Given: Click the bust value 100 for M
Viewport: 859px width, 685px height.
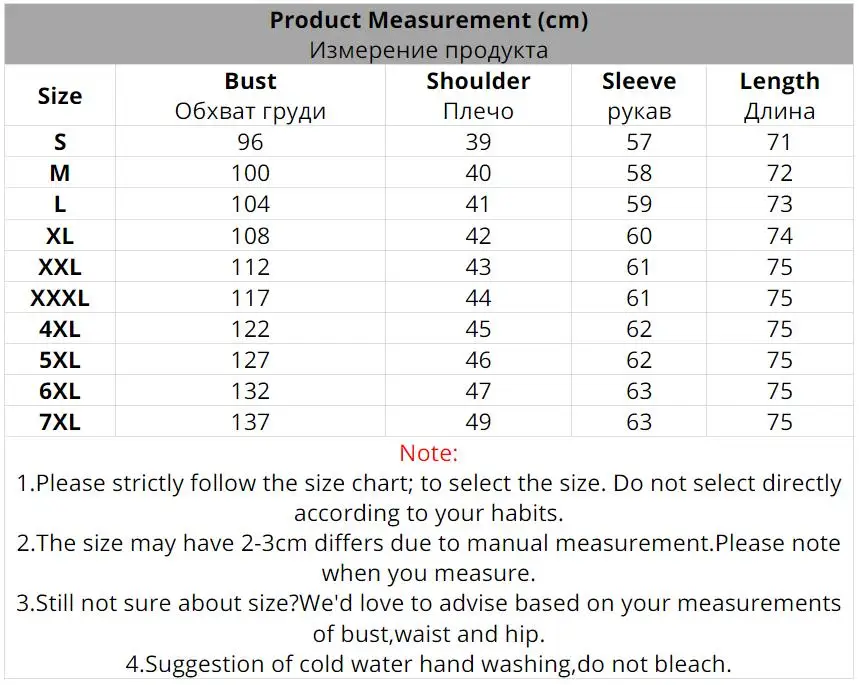Looking at the screenshot, I should pos(250,173).
